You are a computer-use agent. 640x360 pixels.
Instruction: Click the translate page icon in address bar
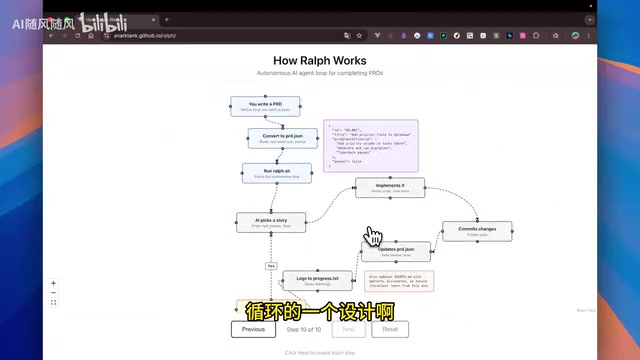point(347,36)
